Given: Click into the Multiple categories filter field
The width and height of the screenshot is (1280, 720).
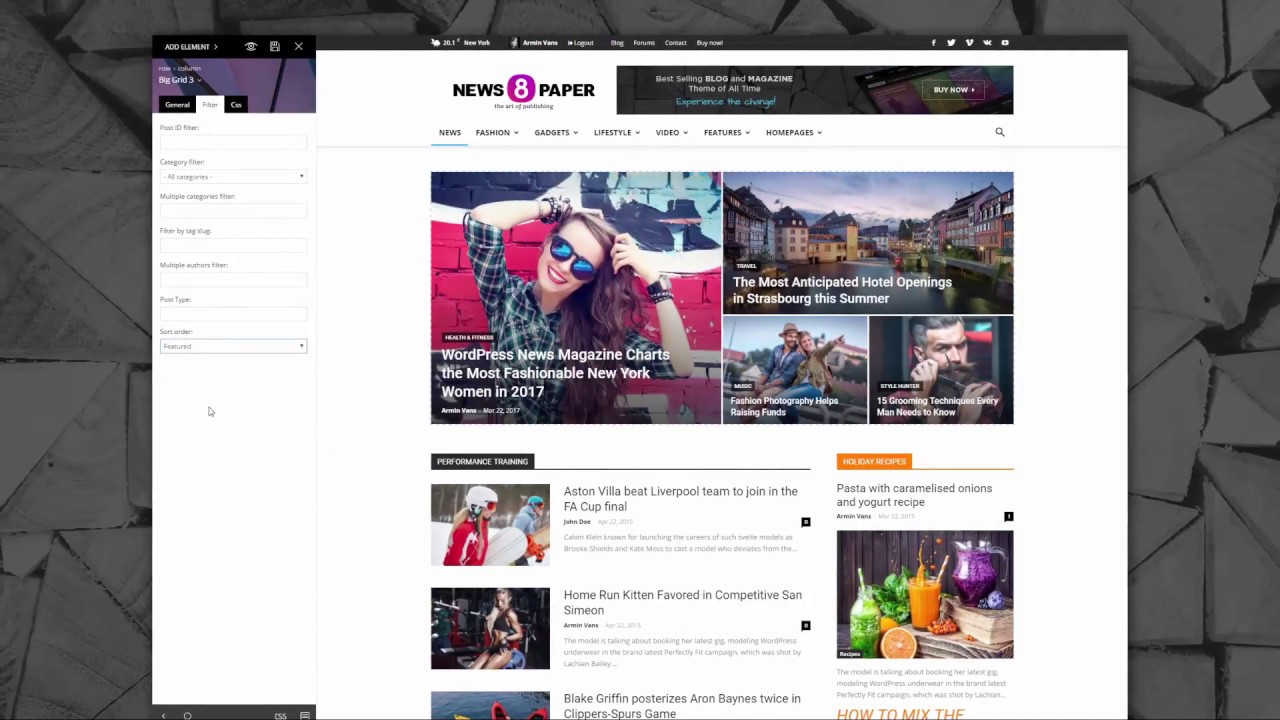Looking at the screenshot, I should [233, 211].
